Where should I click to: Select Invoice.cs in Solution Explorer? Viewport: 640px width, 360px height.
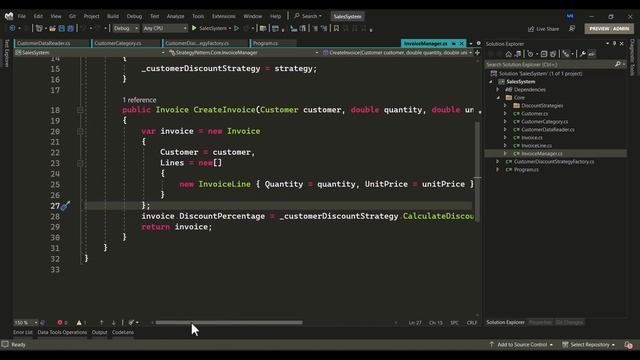tap(532, 138)
